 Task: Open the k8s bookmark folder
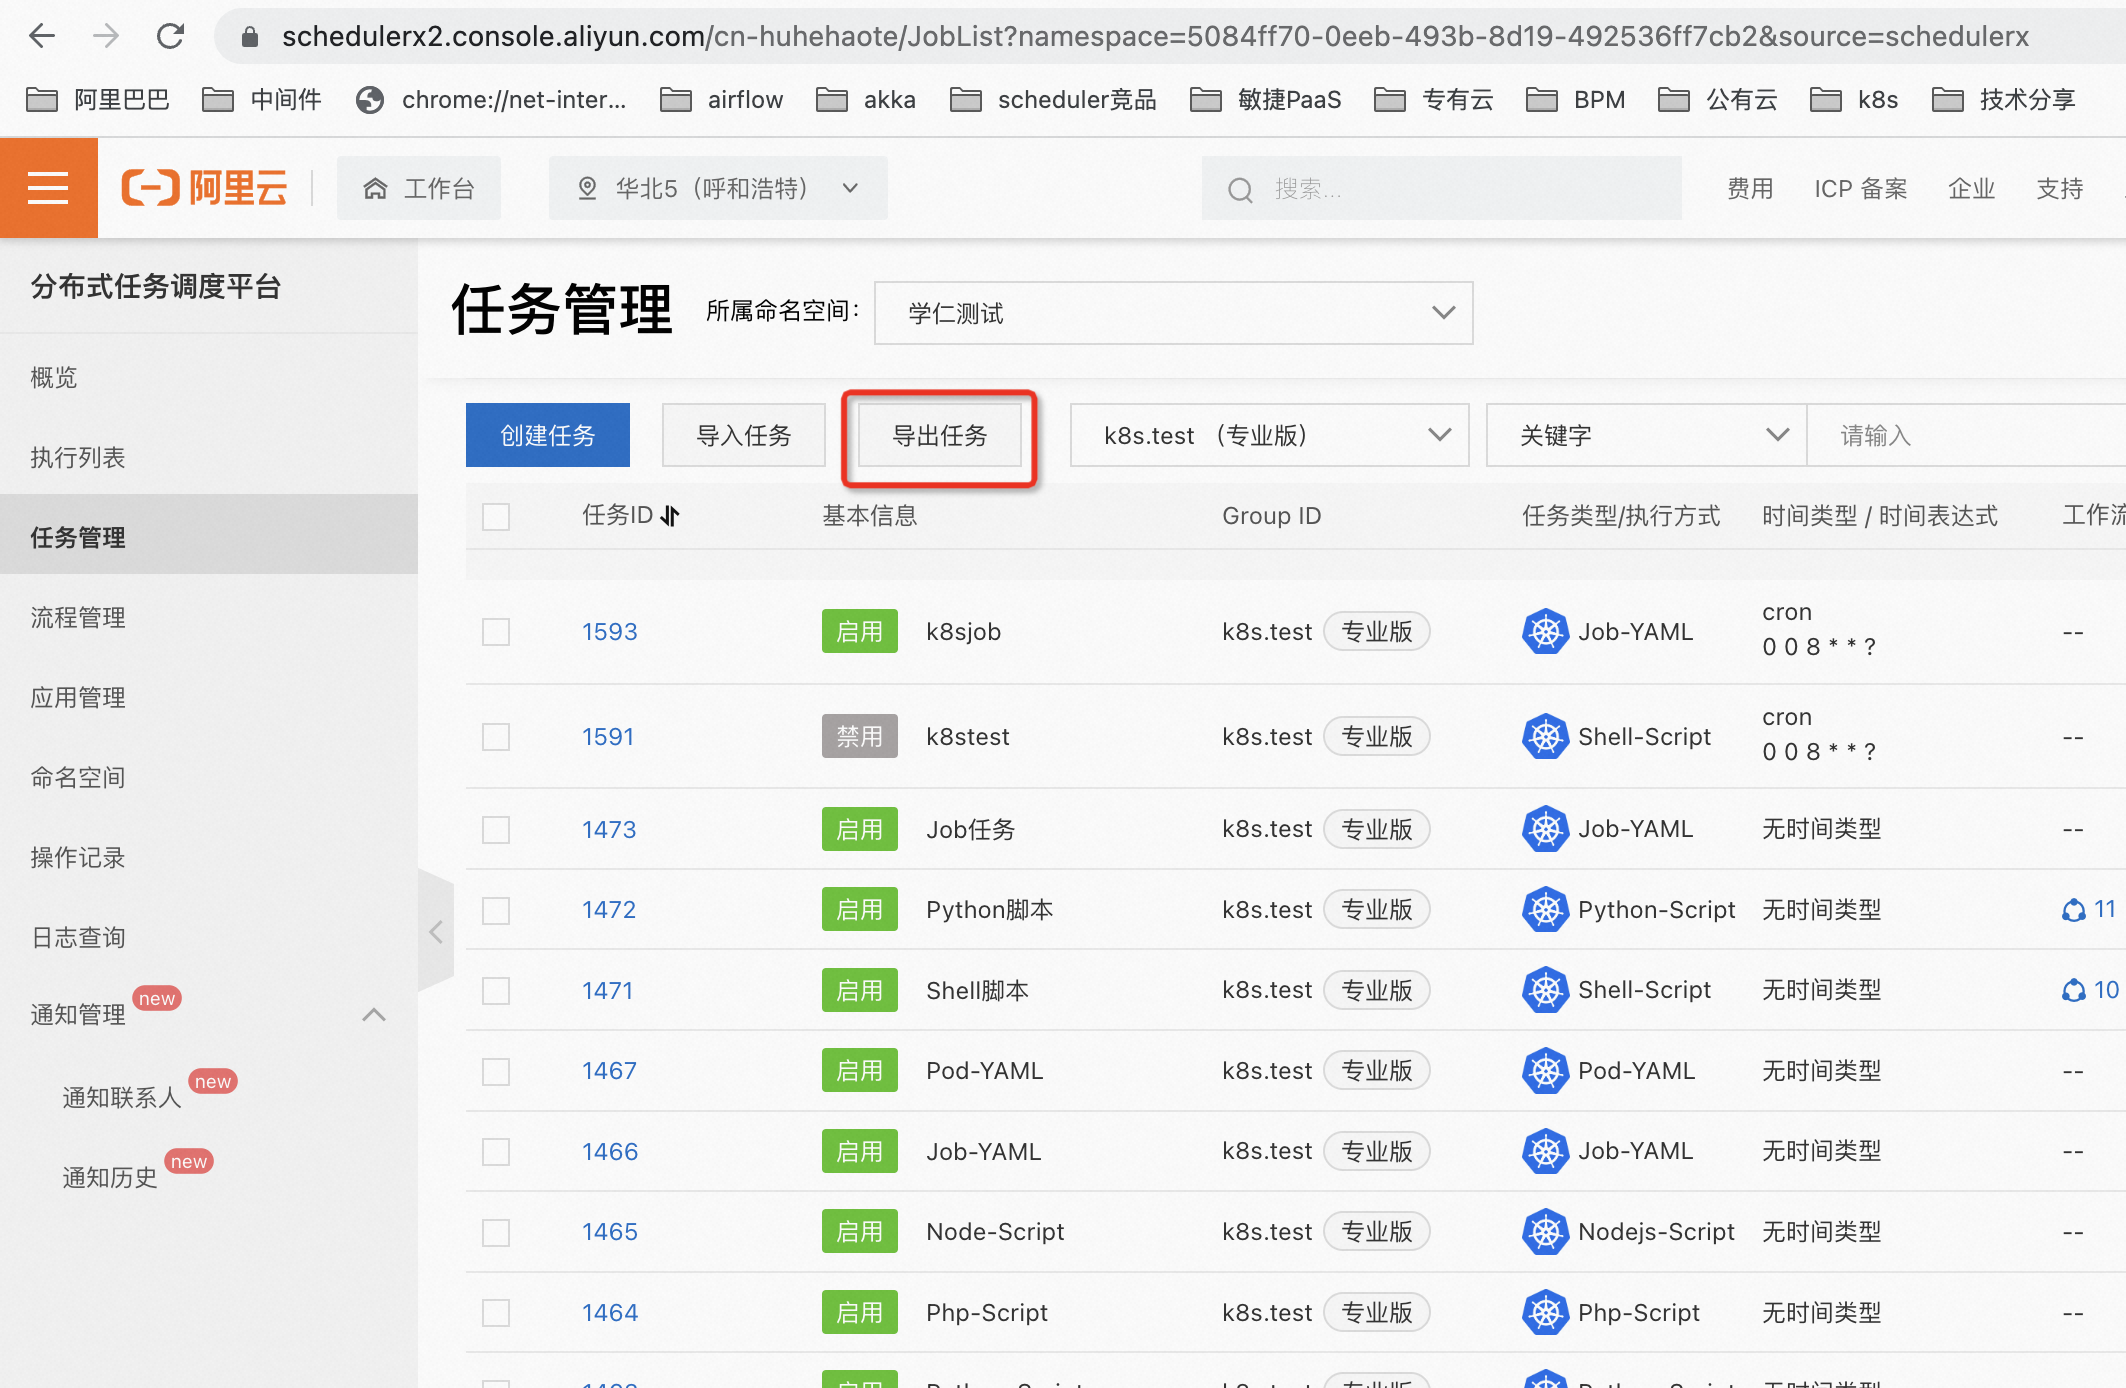1854,100
